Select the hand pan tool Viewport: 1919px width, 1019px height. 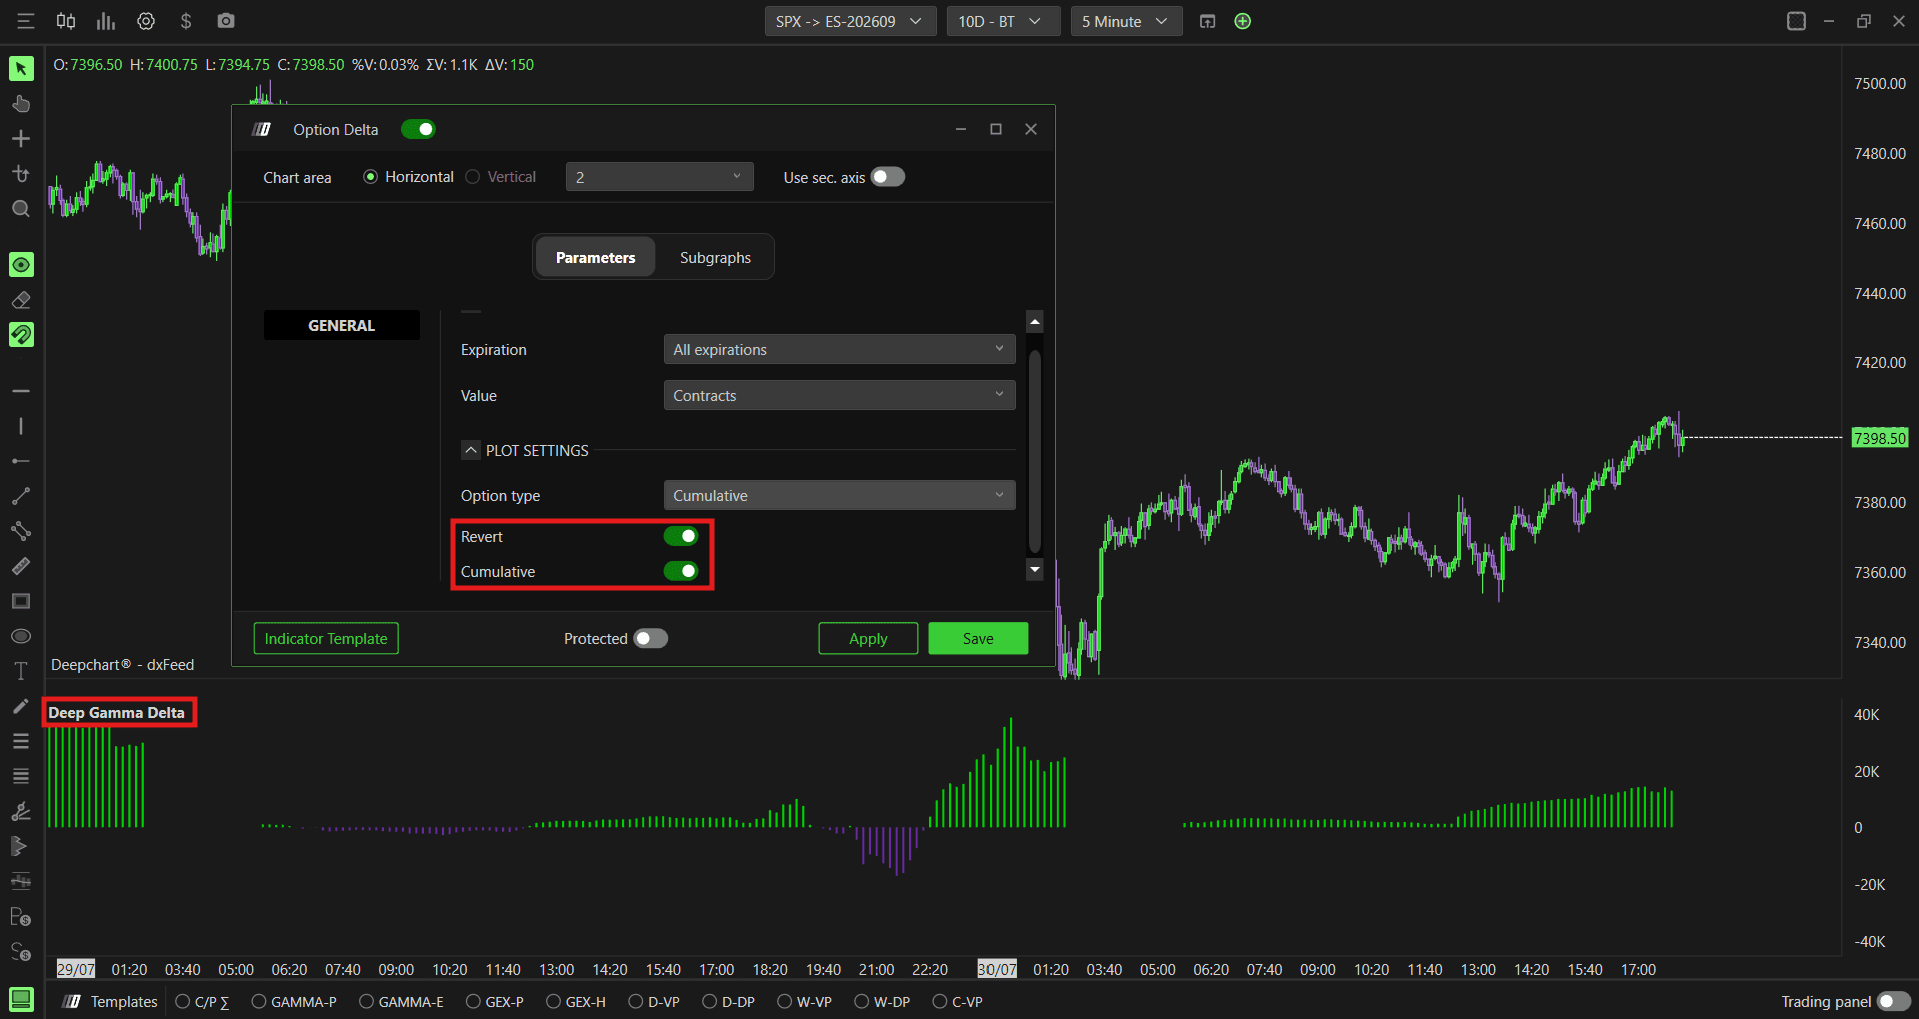21,103
